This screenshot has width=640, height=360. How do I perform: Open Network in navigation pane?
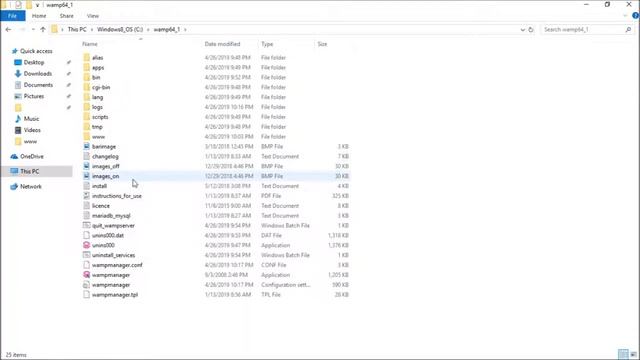(x=31, y=187)
